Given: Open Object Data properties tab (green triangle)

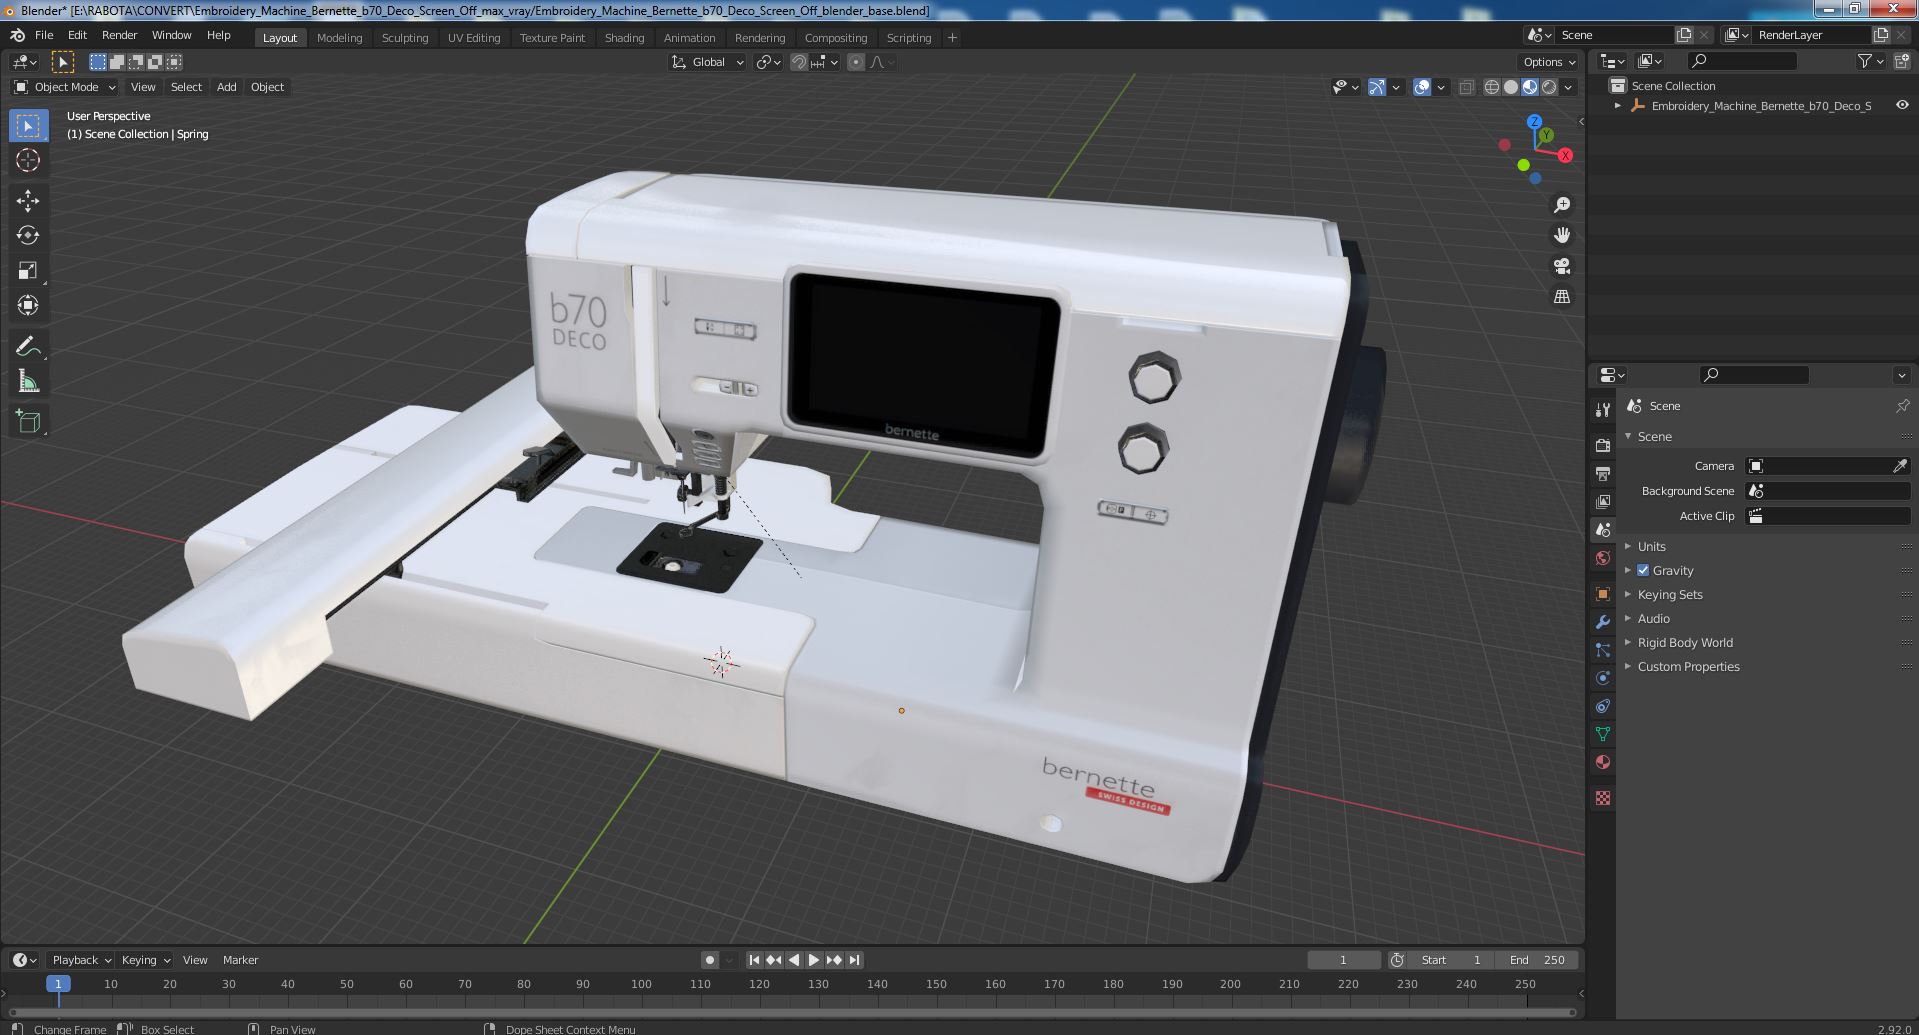Looking at the screenshot, I should point(1603,734).
